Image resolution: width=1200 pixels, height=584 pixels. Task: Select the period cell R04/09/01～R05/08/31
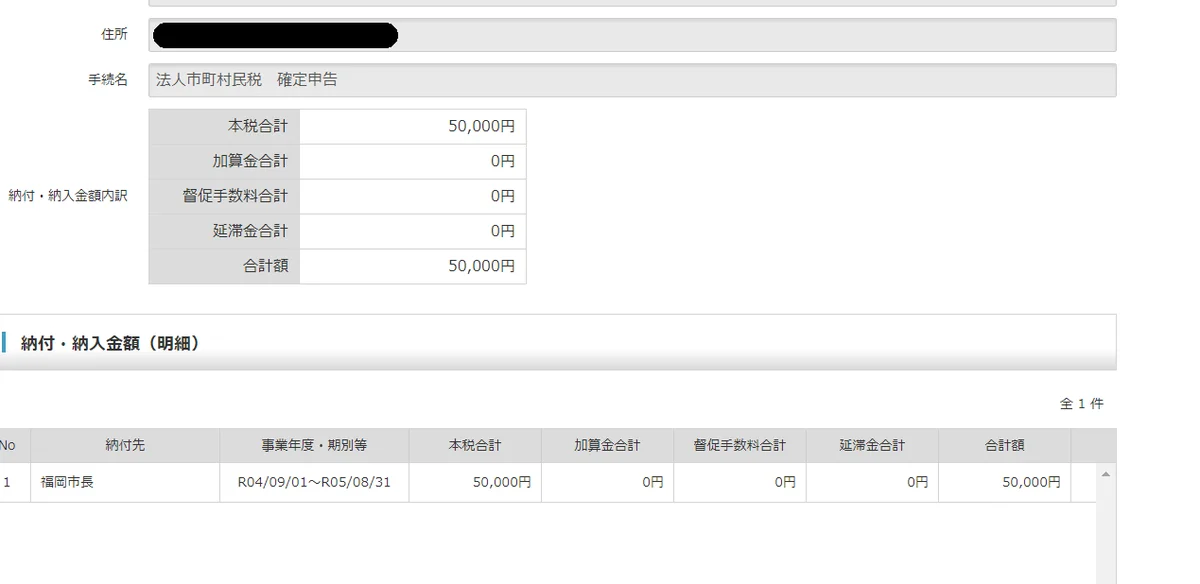click(x=315, y=482)
